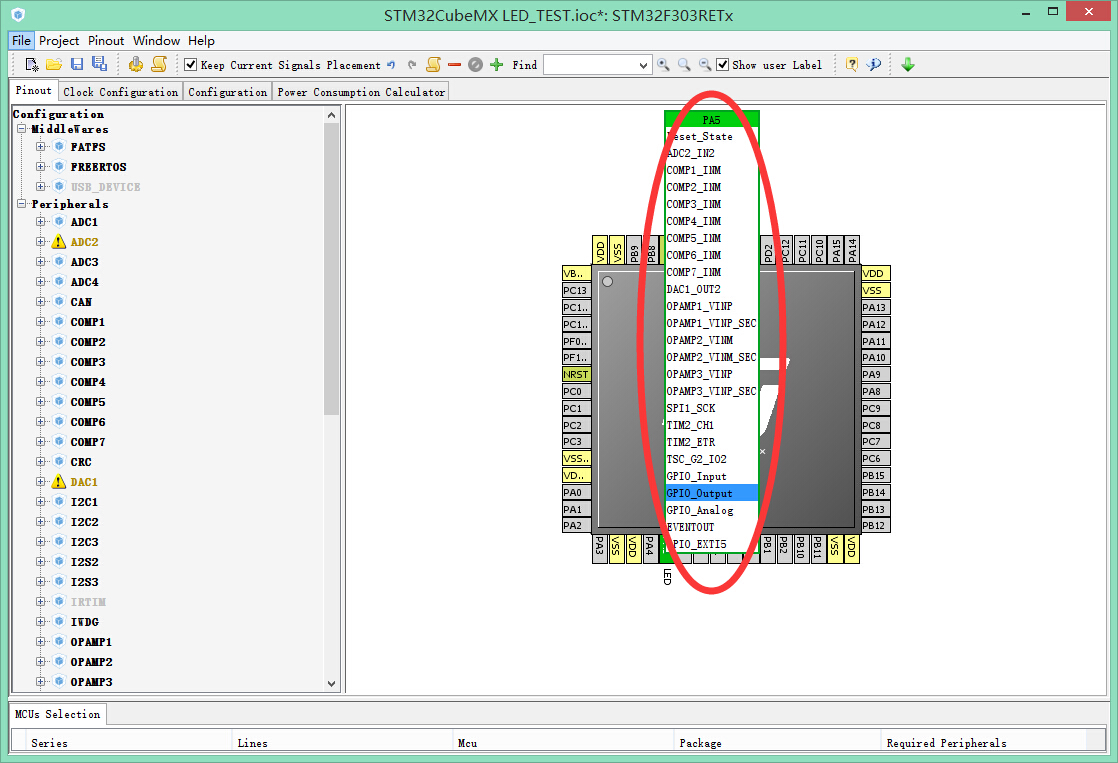
Task: Choose GPIO_Input in the PA5 menu
Action: click(x=712, y=476)
